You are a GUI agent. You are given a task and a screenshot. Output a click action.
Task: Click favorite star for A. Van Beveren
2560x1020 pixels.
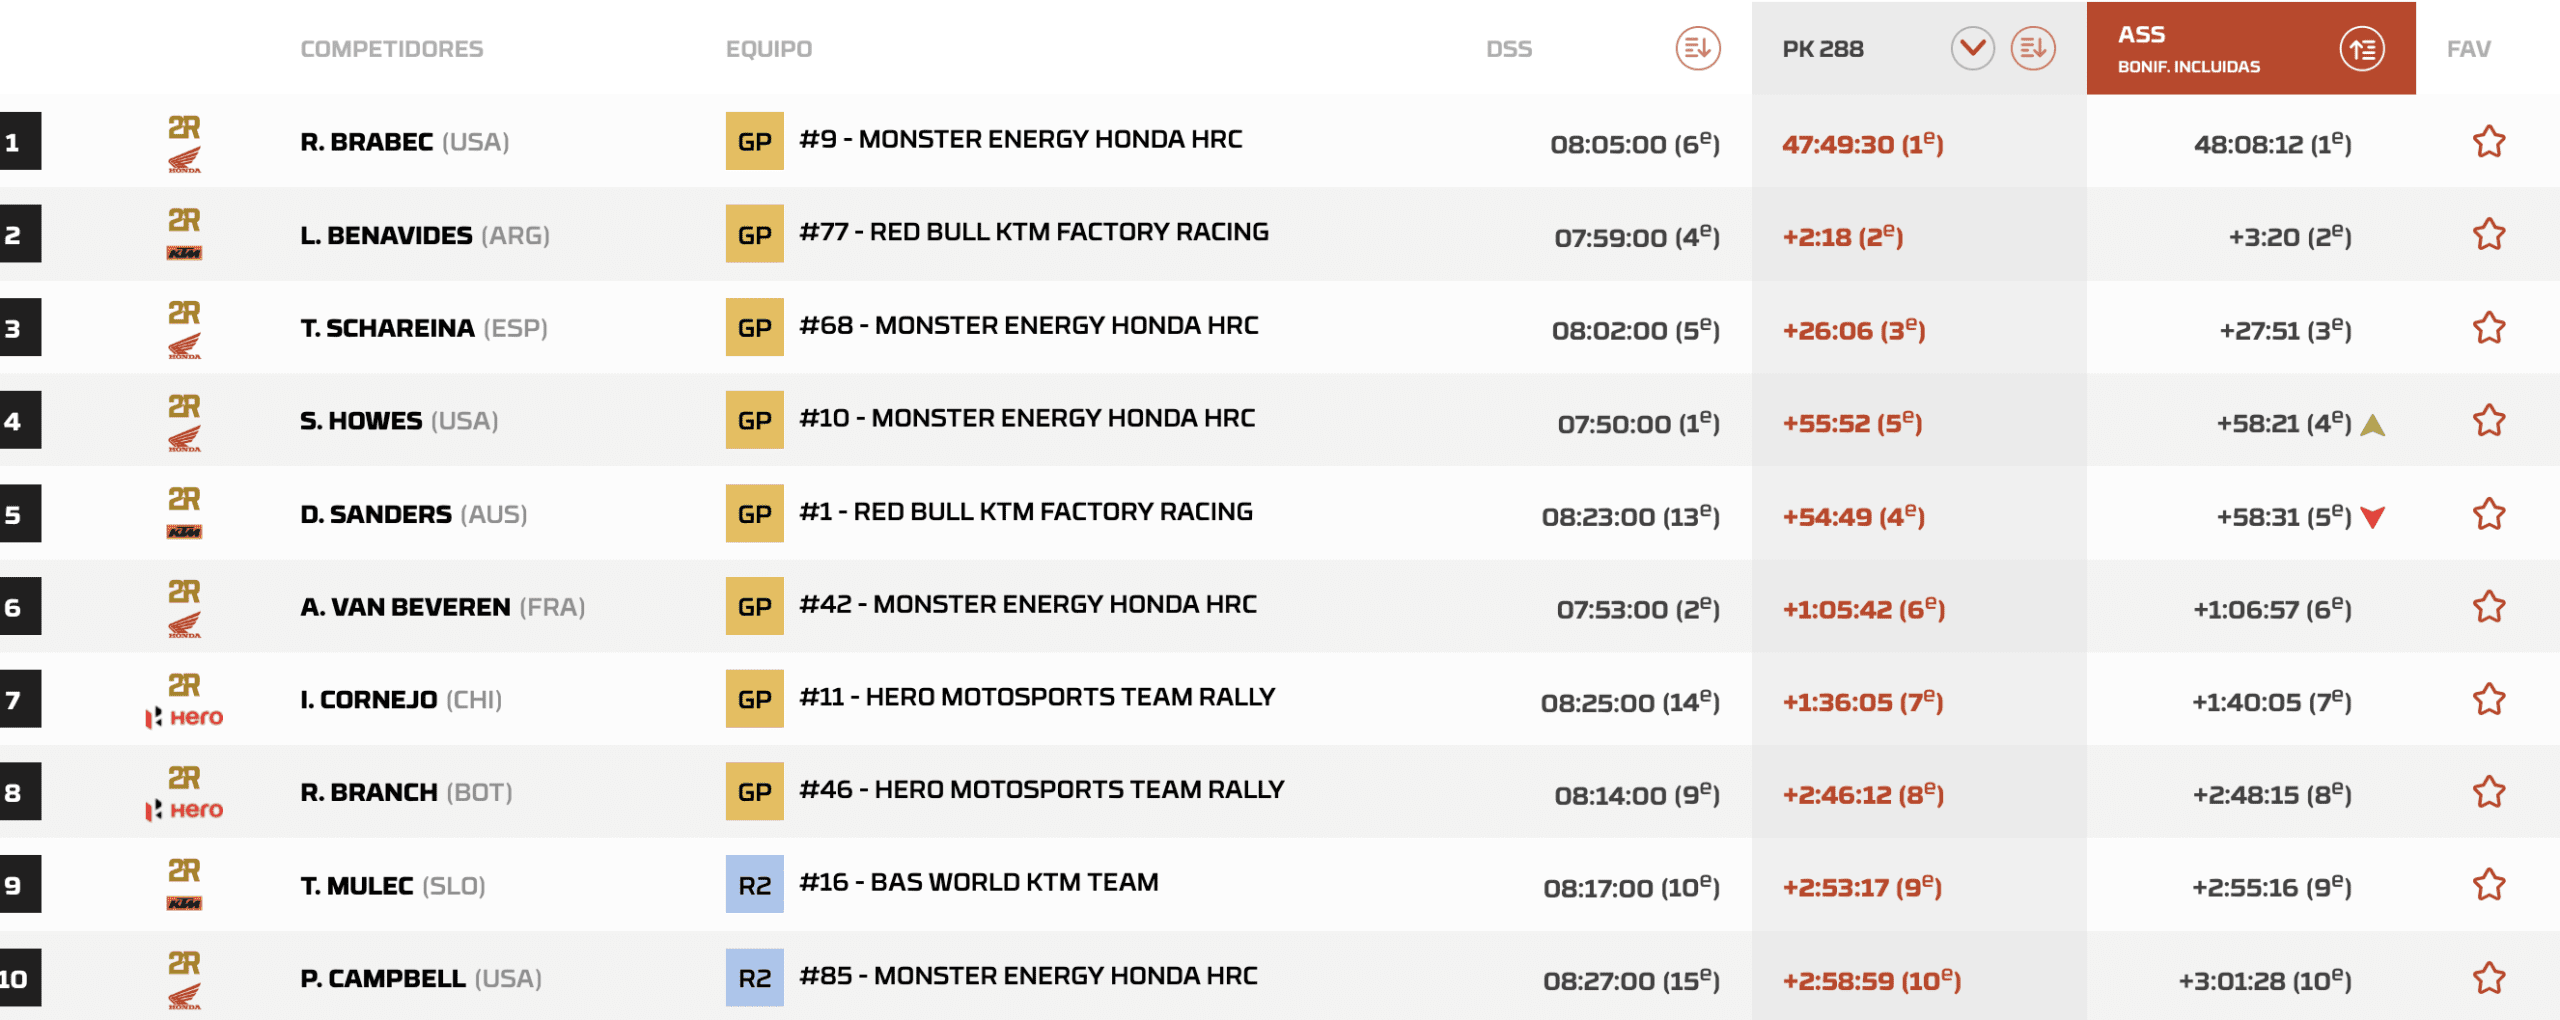2488,607
